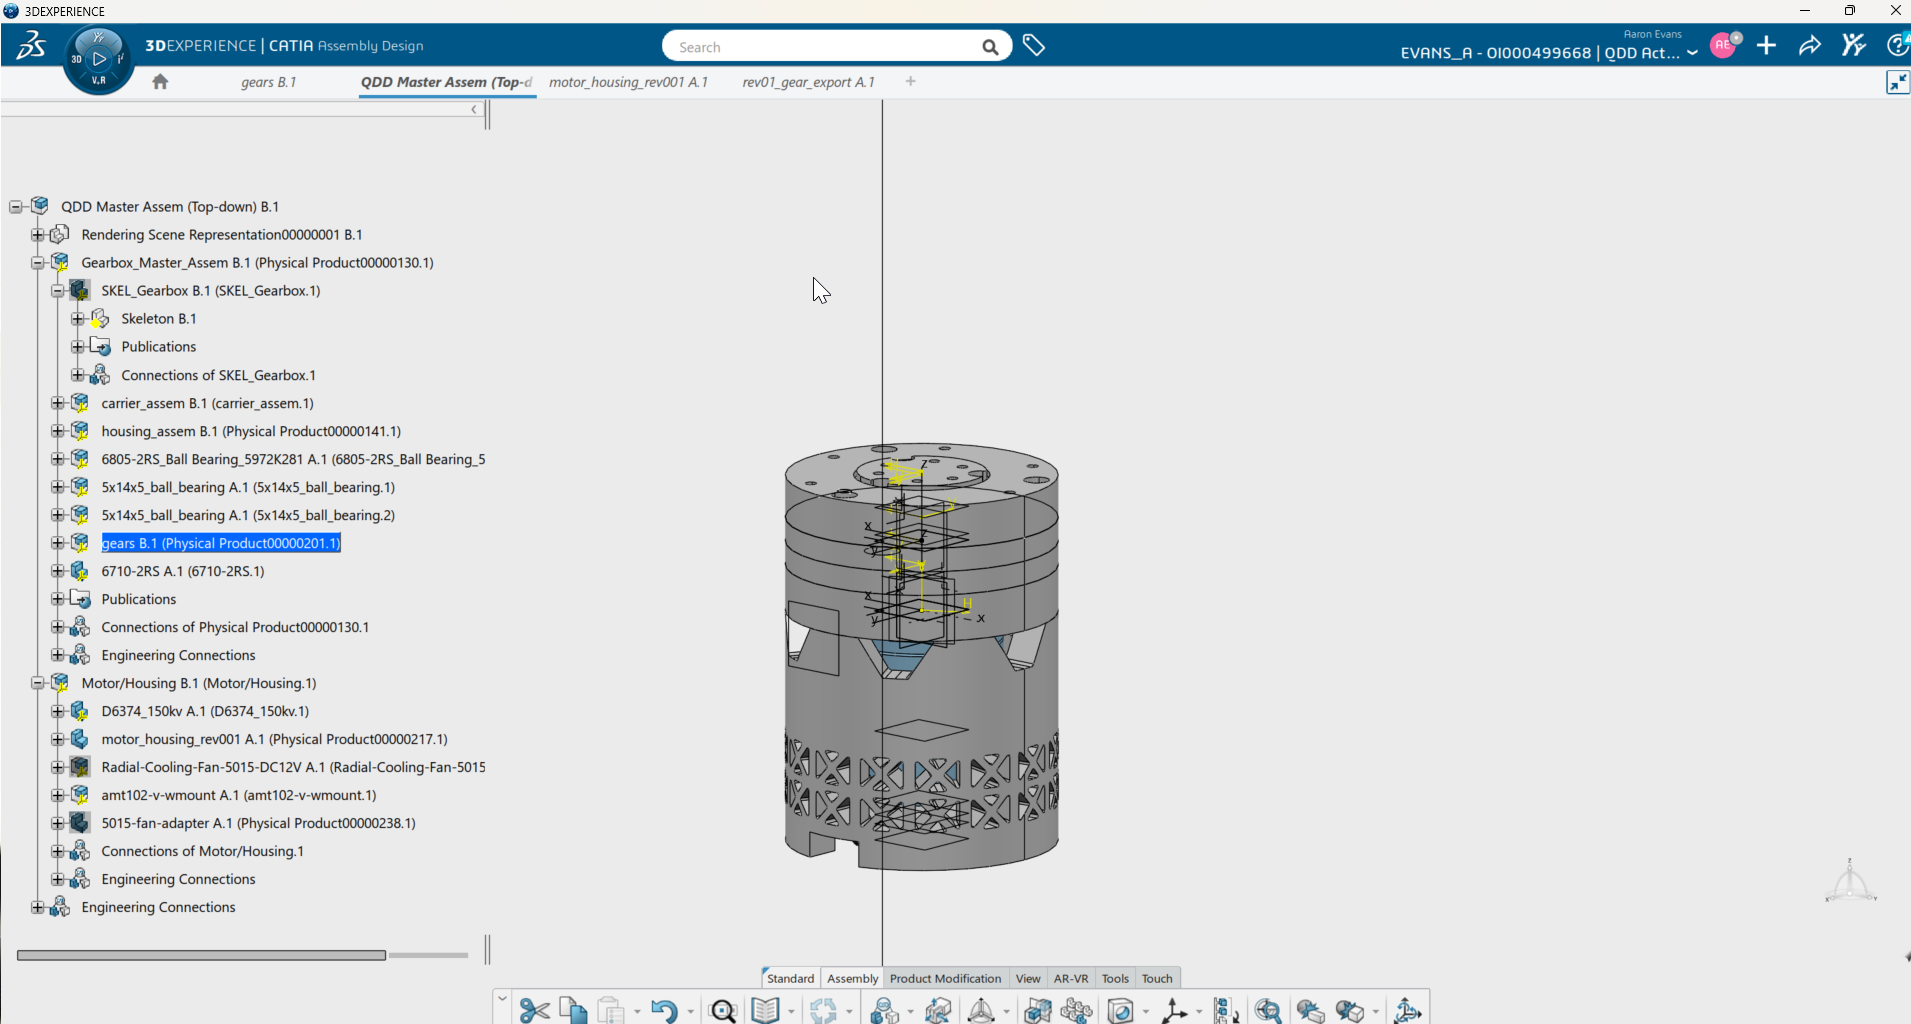Click the Cut scissors icon
The width and height of the screenshot is (1911, 1024).
coord(534,1011)
